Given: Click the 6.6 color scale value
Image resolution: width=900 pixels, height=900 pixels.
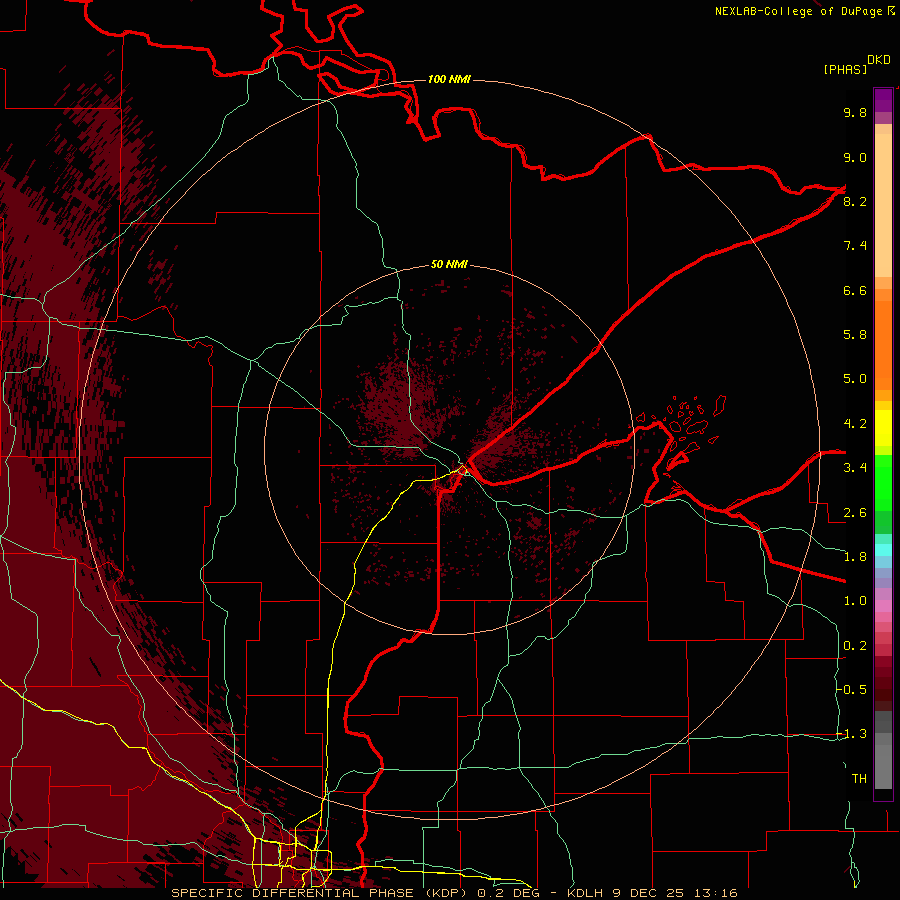Looking at the screenshot, I should point(855,291).
